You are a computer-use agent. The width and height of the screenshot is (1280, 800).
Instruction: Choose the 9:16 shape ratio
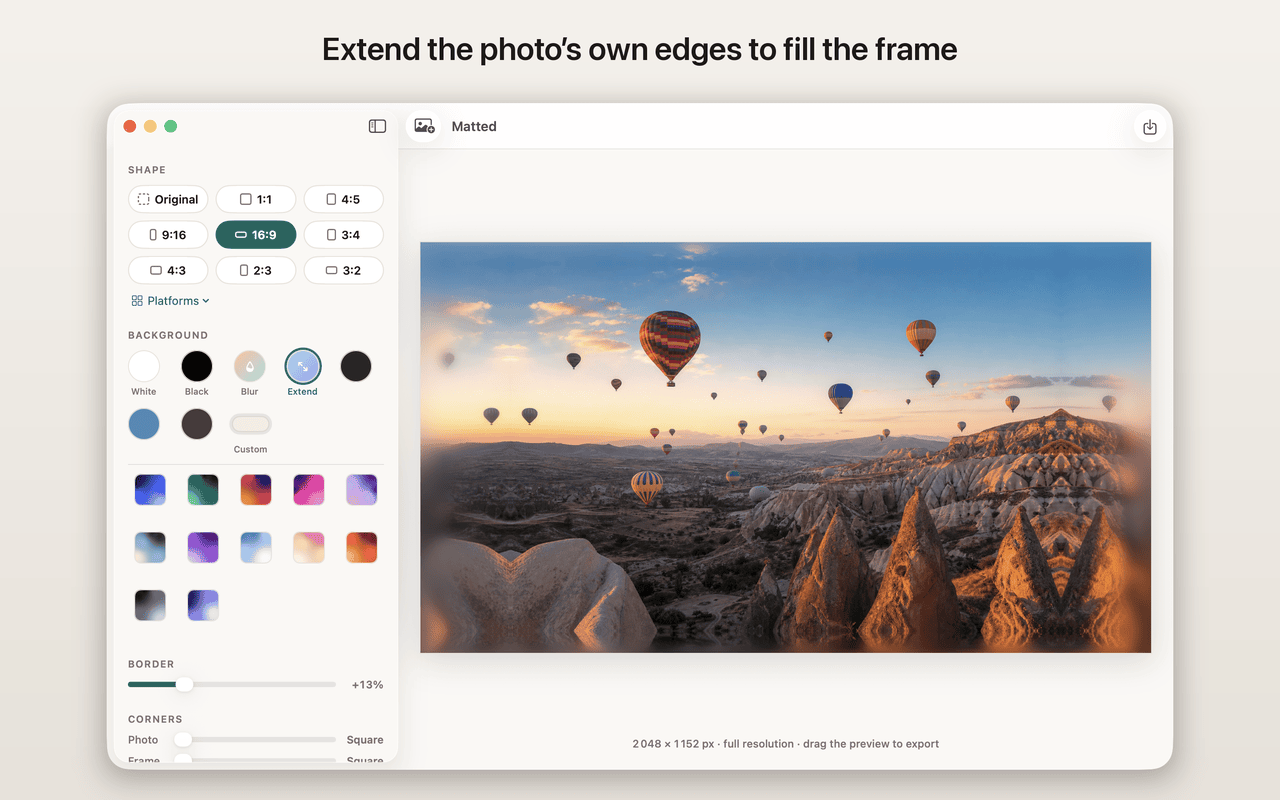click(168, 235)
